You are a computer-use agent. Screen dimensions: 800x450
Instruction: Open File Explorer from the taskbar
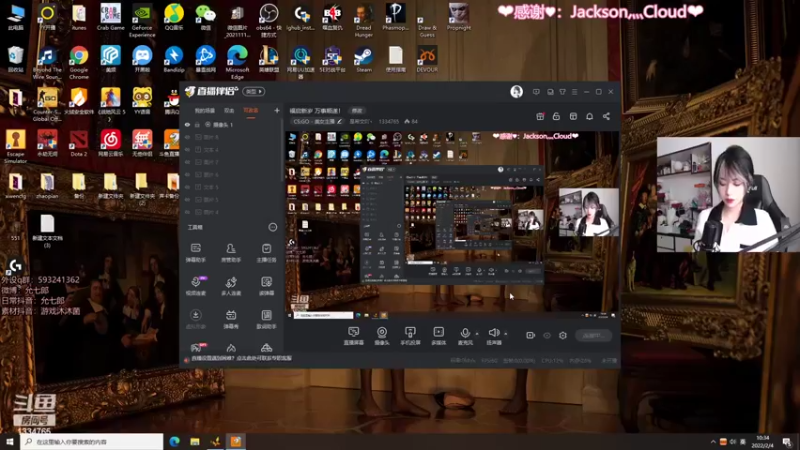[195, 441]
